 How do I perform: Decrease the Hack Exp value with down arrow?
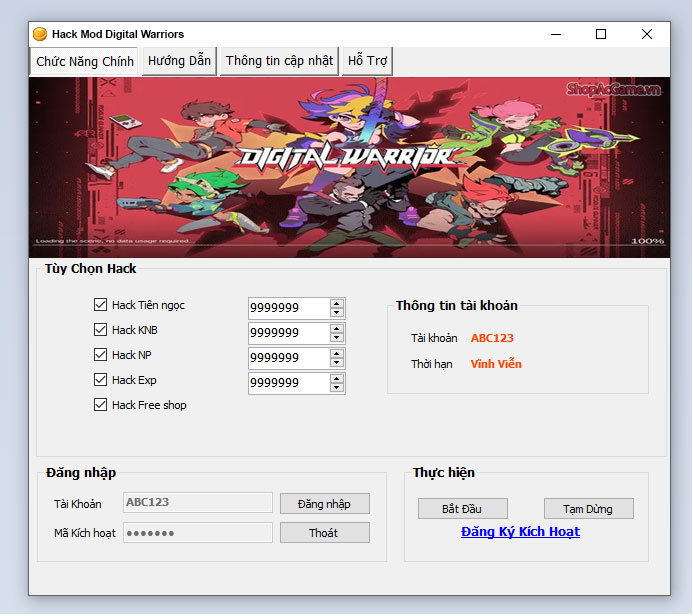(x=337, y=388)
